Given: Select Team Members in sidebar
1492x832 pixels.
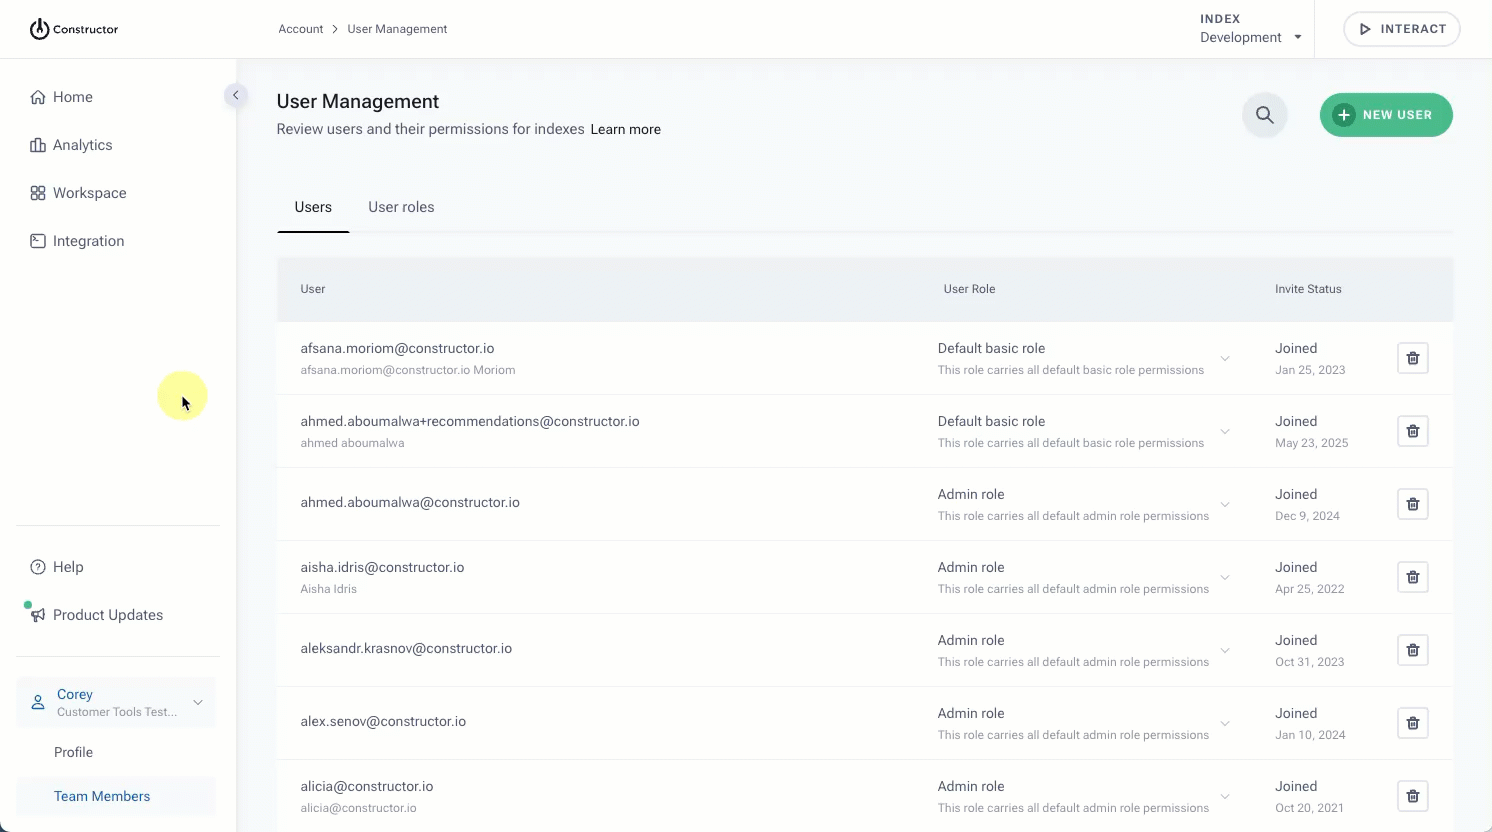Looking at the screenshot, I should point(116,796).
